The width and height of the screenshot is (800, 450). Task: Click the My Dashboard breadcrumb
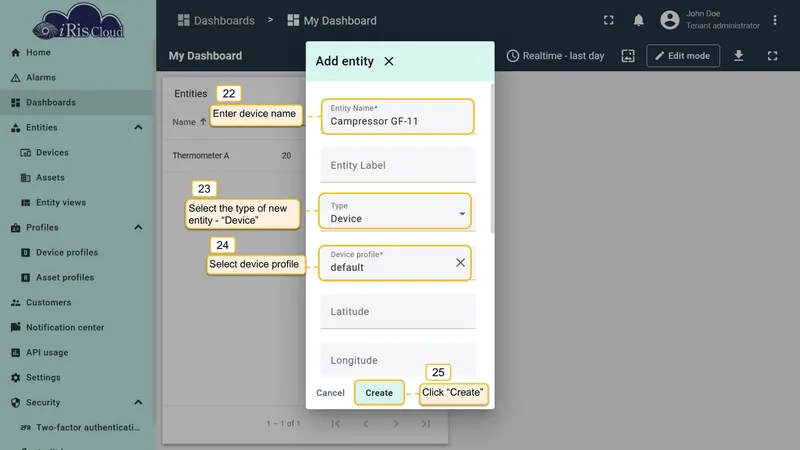(x=332, y=20)
